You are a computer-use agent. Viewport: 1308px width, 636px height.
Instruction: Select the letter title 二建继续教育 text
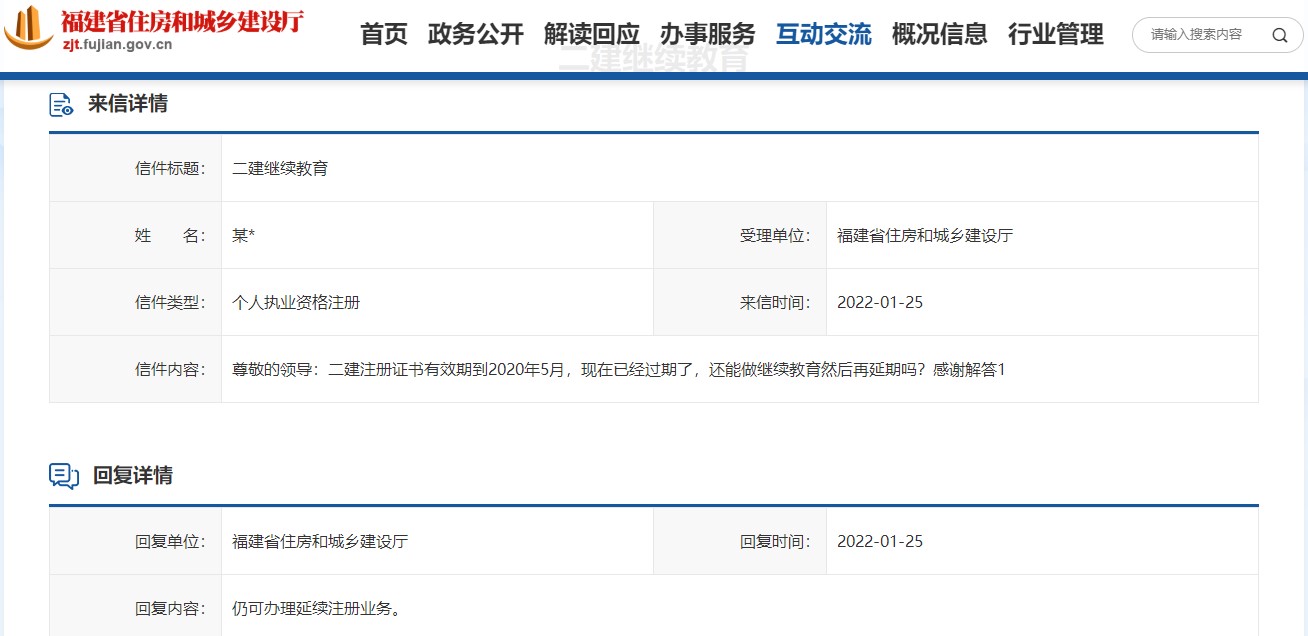tap(280, 168)
